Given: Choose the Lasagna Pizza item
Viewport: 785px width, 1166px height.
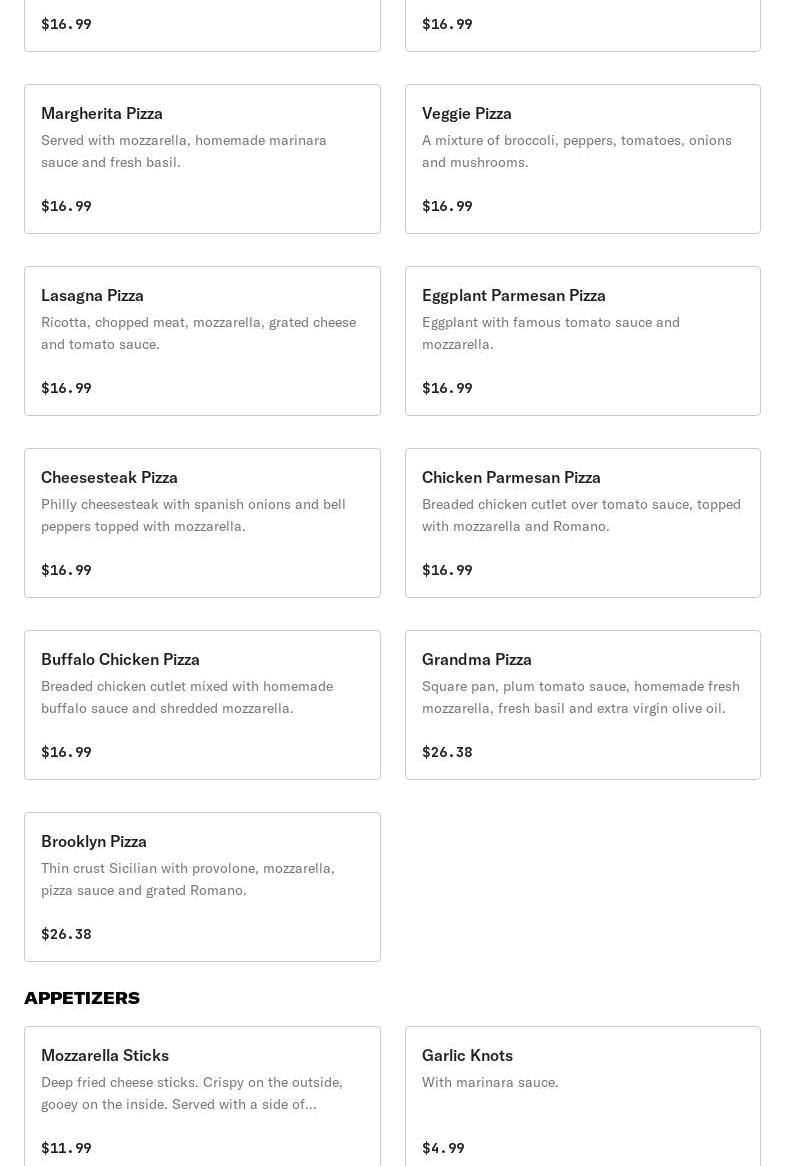Looking at the screenshot, I should 202,341.
